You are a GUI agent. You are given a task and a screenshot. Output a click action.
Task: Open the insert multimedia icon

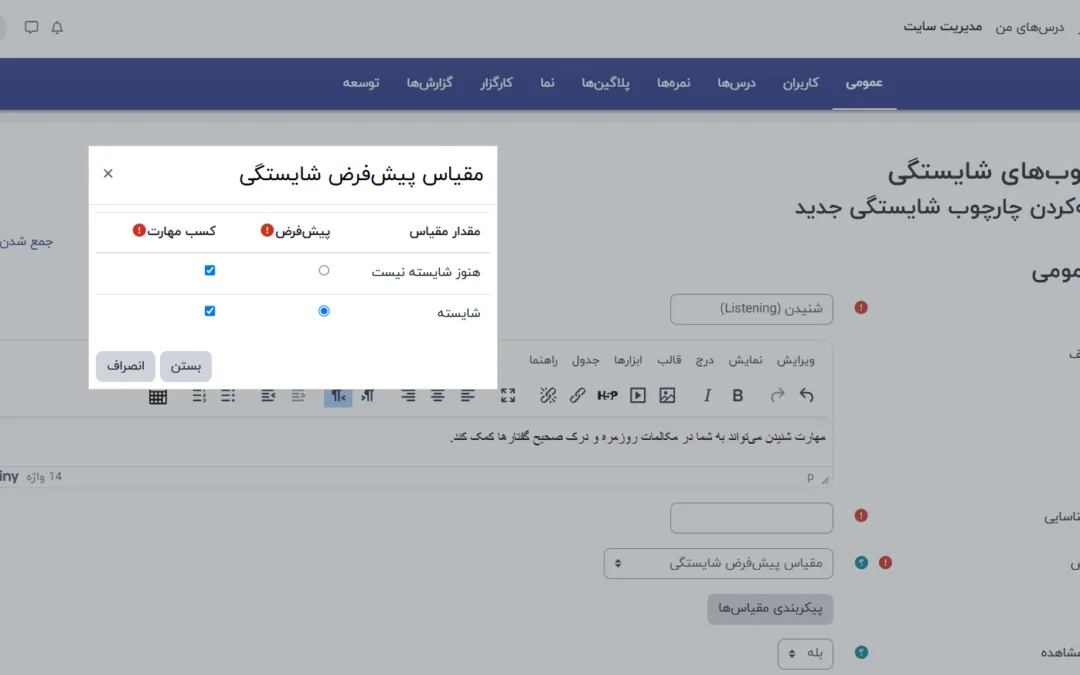[638, 396]
